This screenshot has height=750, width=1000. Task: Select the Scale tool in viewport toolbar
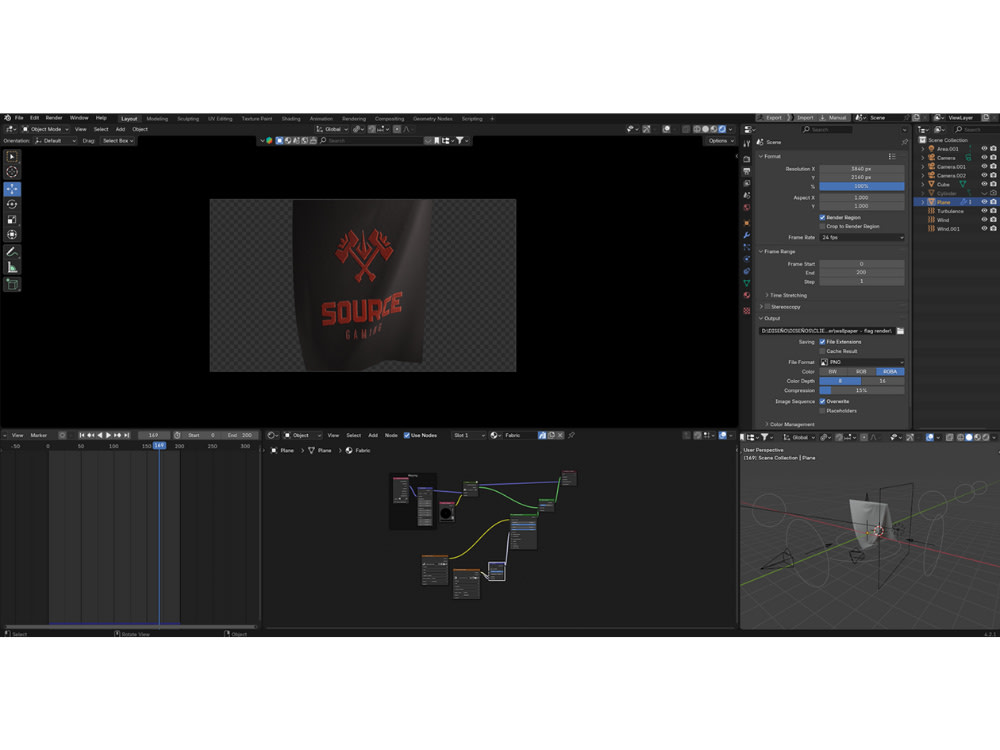pos(12,219)
